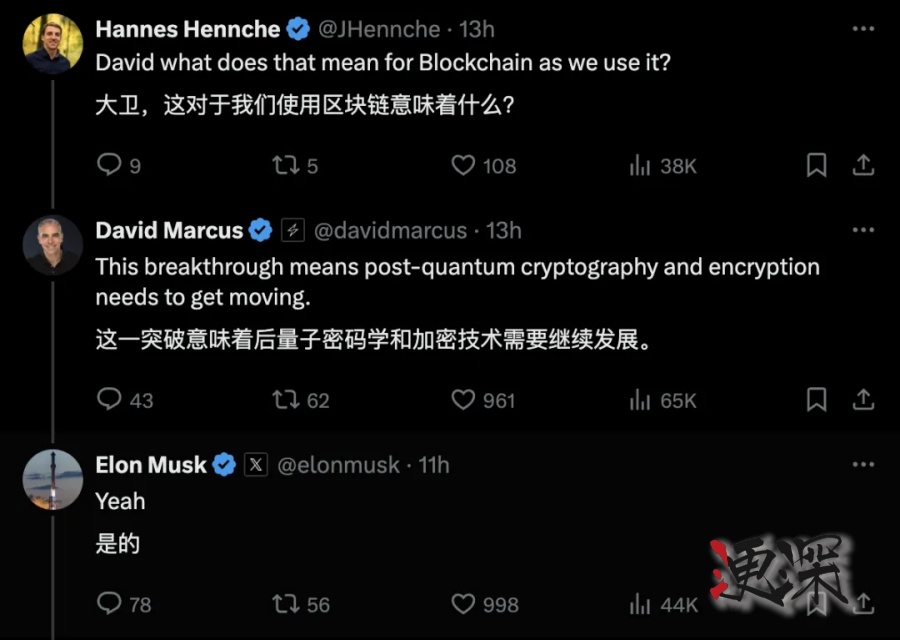
Task: Bookmark Hannes Hennche's tweet
Action: click(x=817, y=165)
